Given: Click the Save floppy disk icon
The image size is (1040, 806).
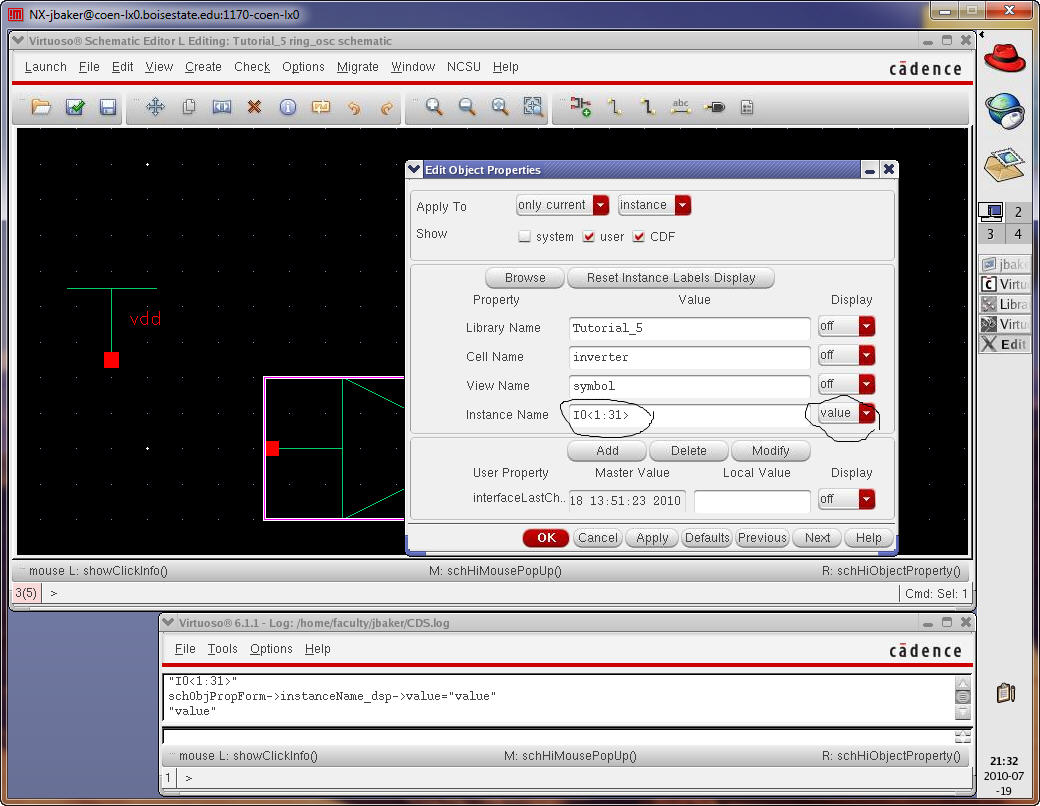Looking at the screenshot, I should click(x=107, y=107).
